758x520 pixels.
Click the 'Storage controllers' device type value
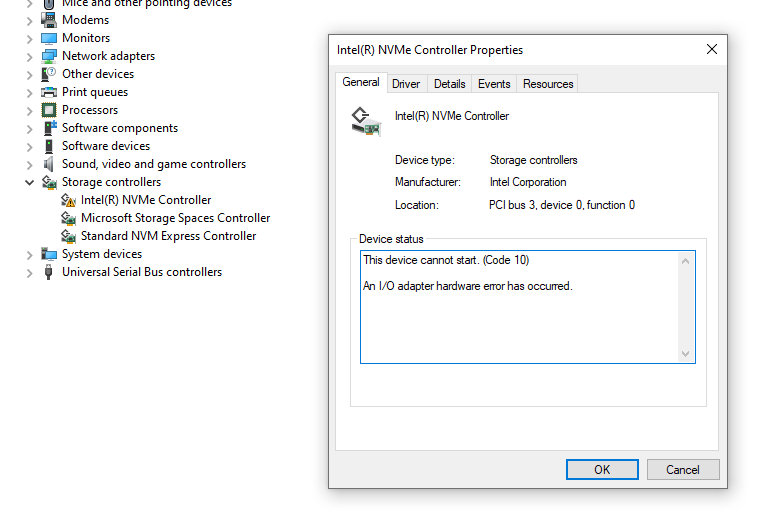click(x=534, y=160)
